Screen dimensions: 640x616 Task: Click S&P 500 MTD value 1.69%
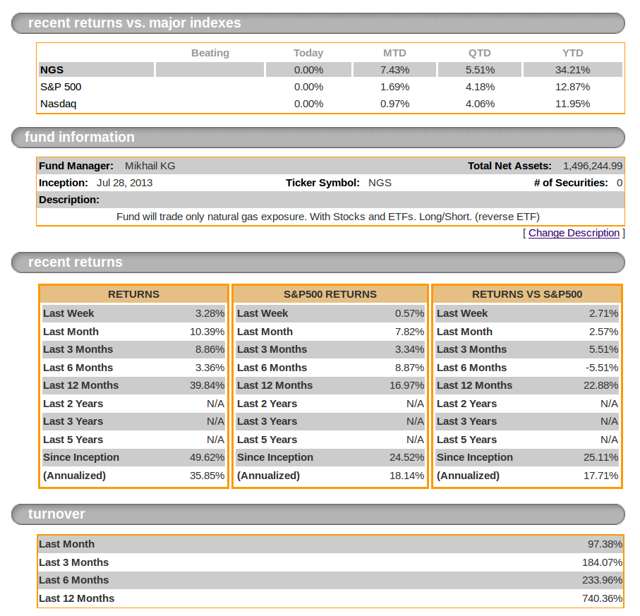click(395, 87)
